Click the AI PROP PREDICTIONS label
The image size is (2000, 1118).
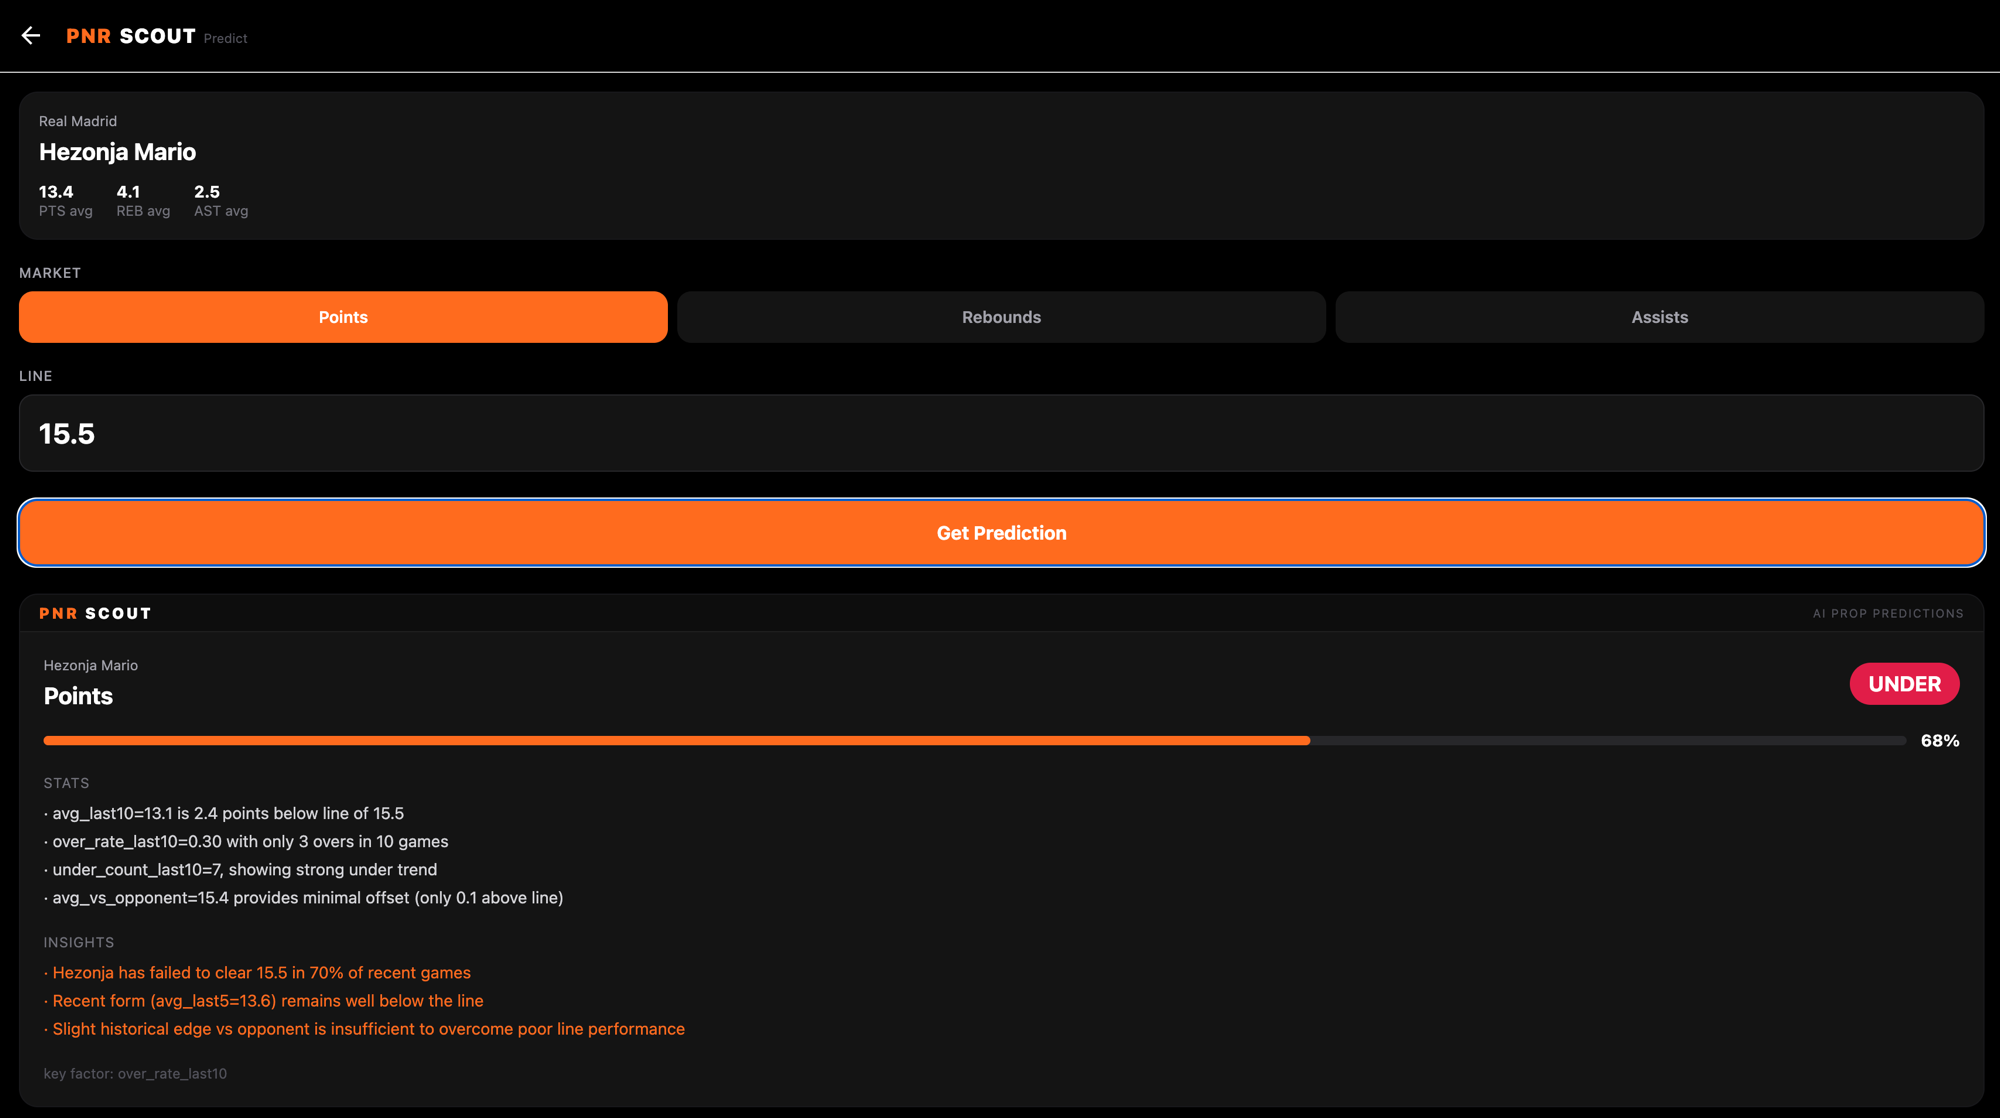click(1888, 614)
